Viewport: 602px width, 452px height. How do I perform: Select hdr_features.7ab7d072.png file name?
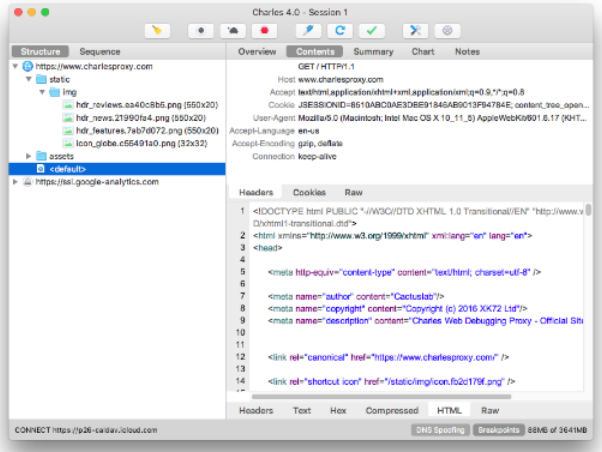[x=147, y=131]
